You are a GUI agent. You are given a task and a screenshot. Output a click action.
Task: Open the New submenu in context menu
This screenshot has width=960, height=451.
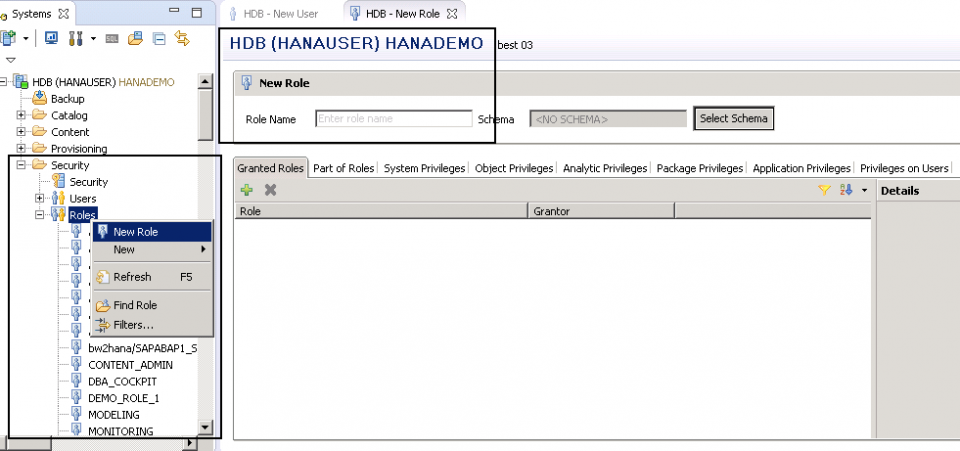tap(151, 250)
